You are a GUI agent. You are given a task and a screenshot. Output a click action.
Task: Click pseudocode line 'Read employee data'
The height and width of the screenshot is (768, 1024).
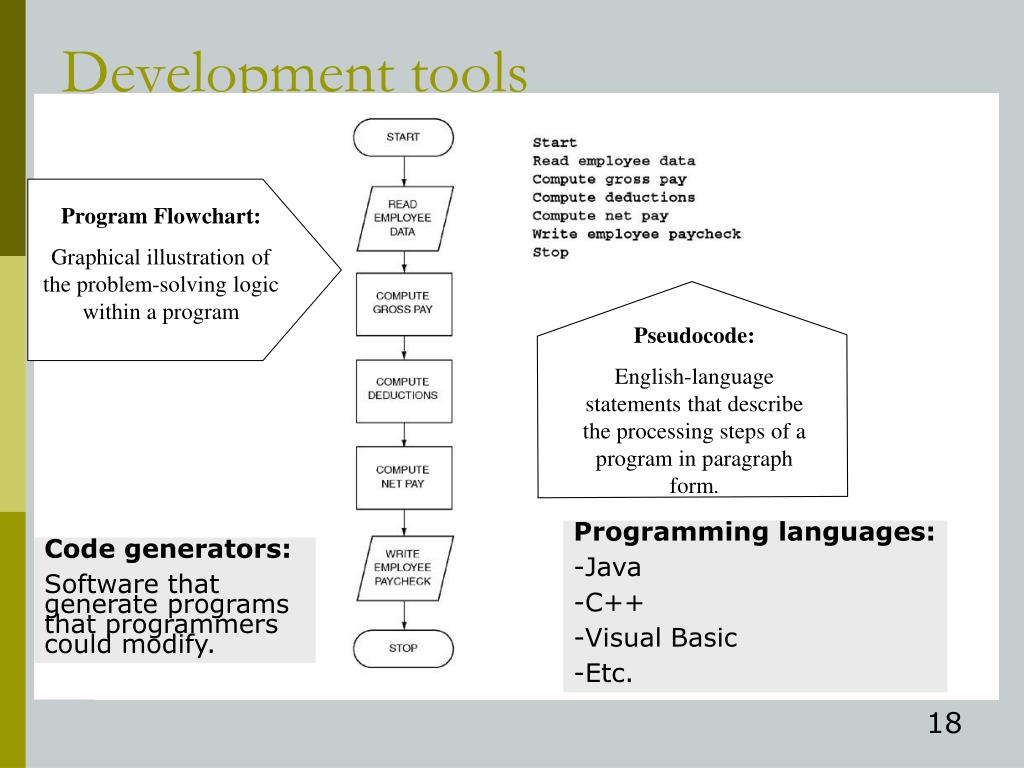(613, 161)
